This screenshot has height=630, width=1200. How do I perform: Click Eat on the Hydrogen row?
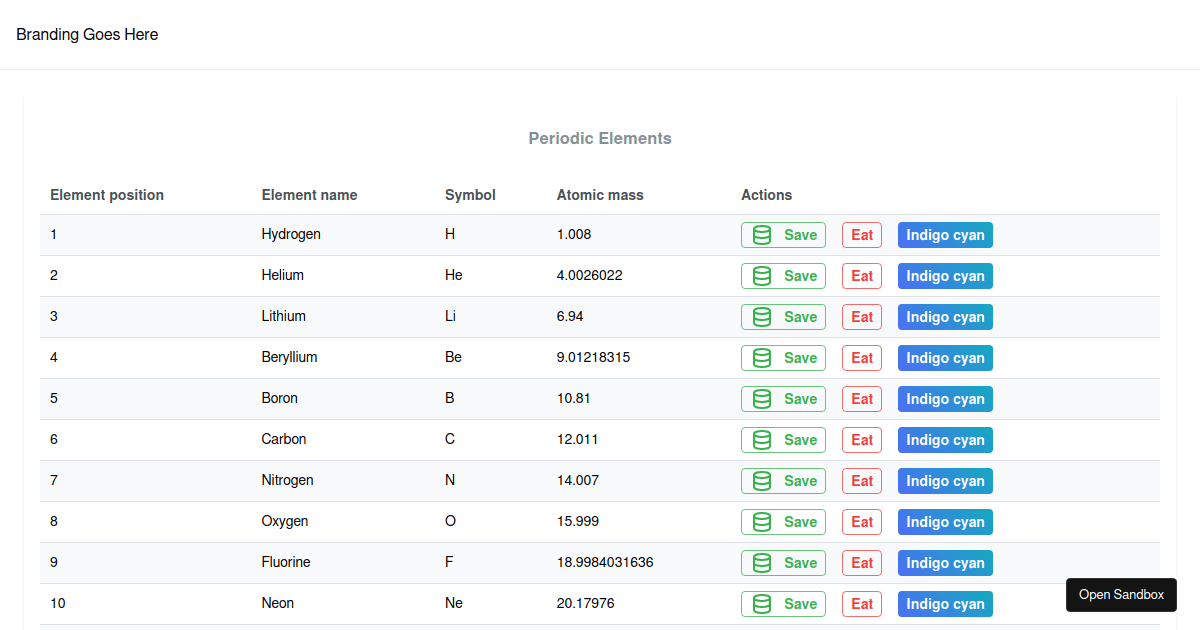point(861,234)
